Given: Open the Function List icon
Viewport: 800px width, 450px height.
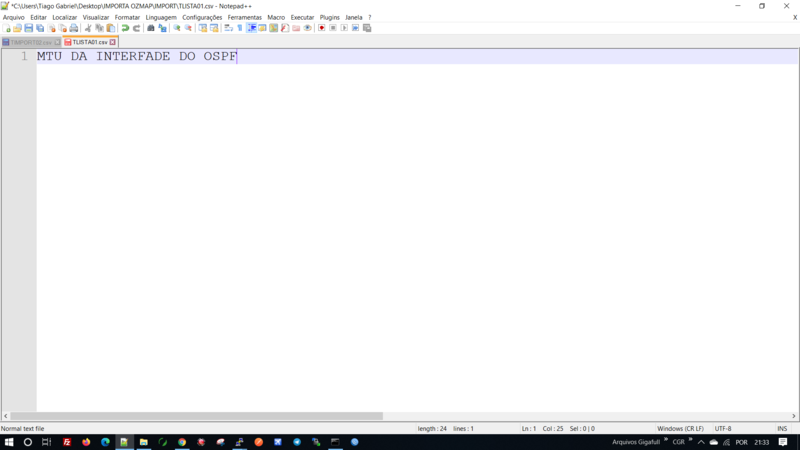Looking at the screenshot, I should (x=285, y=28).
